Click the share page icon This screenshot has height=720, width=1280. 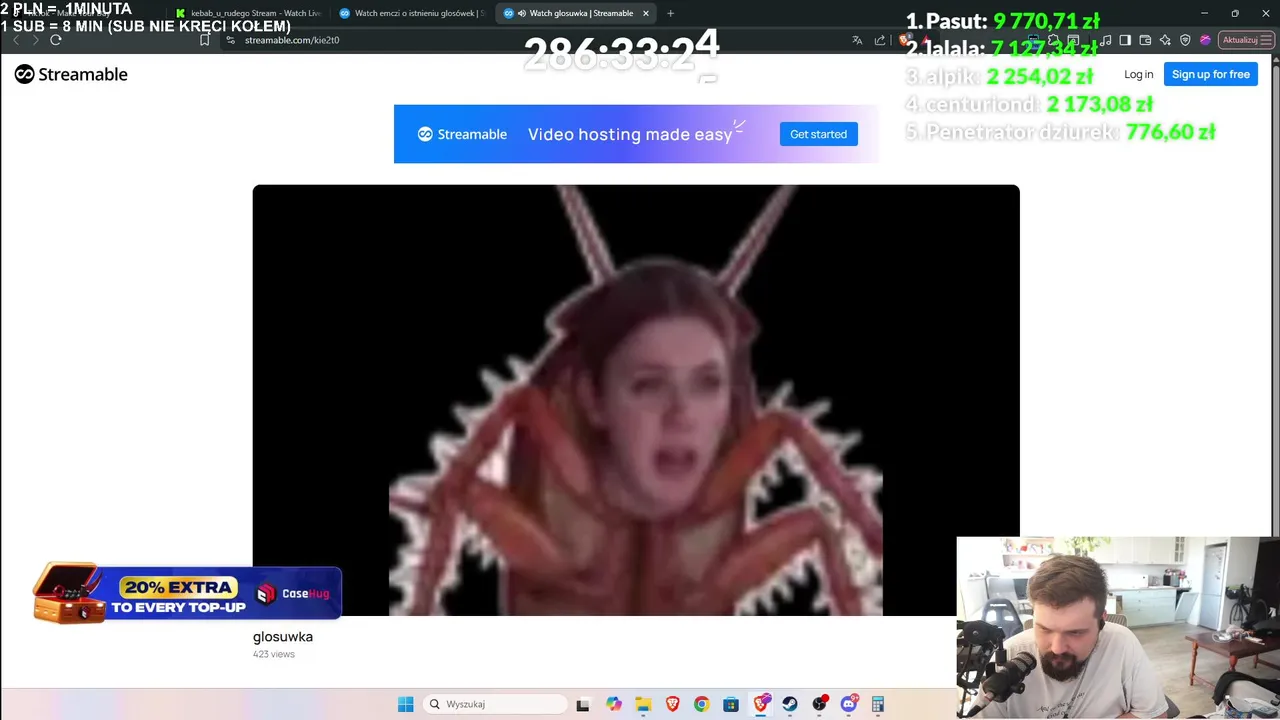[x=880, y=40]
